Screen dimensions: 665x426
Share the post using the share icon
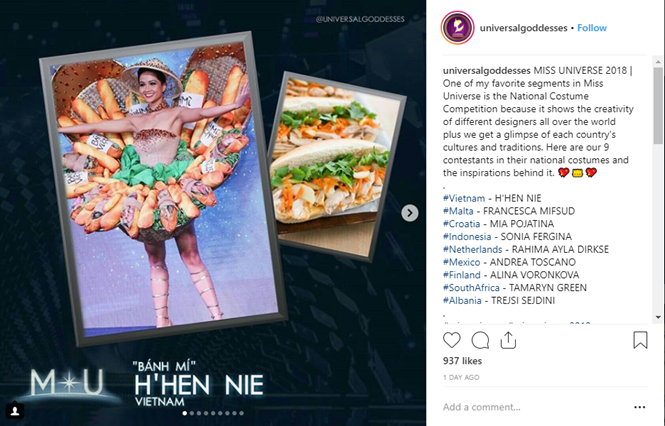[x=508, y=340]
